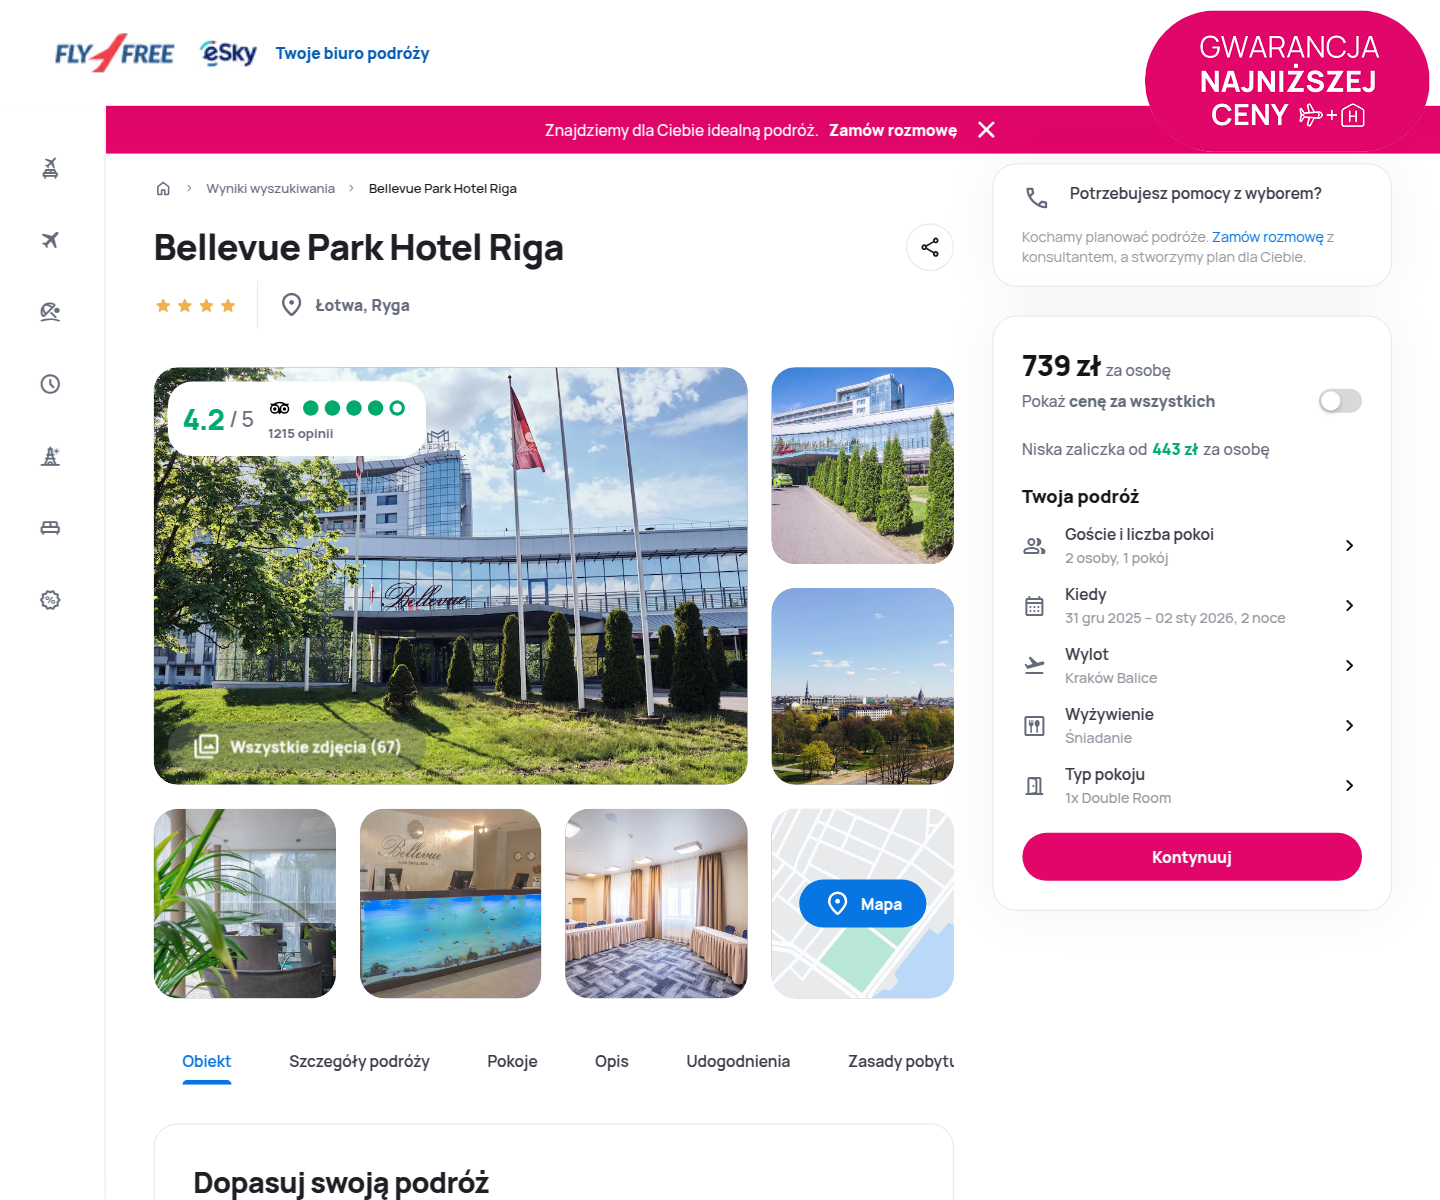Expand 'Goście i liczba pokoi' row

1190,546
